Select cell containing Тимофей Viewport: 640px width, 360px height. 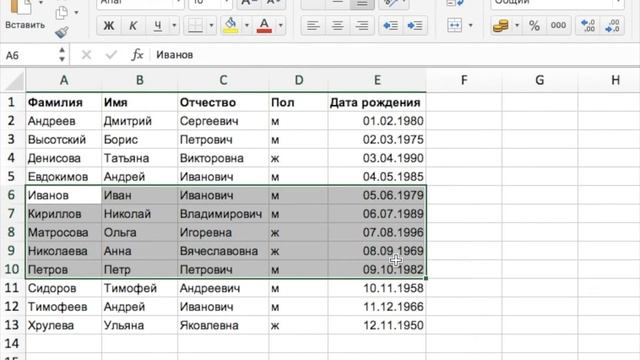pyautogui.click(x=140, y=288)
